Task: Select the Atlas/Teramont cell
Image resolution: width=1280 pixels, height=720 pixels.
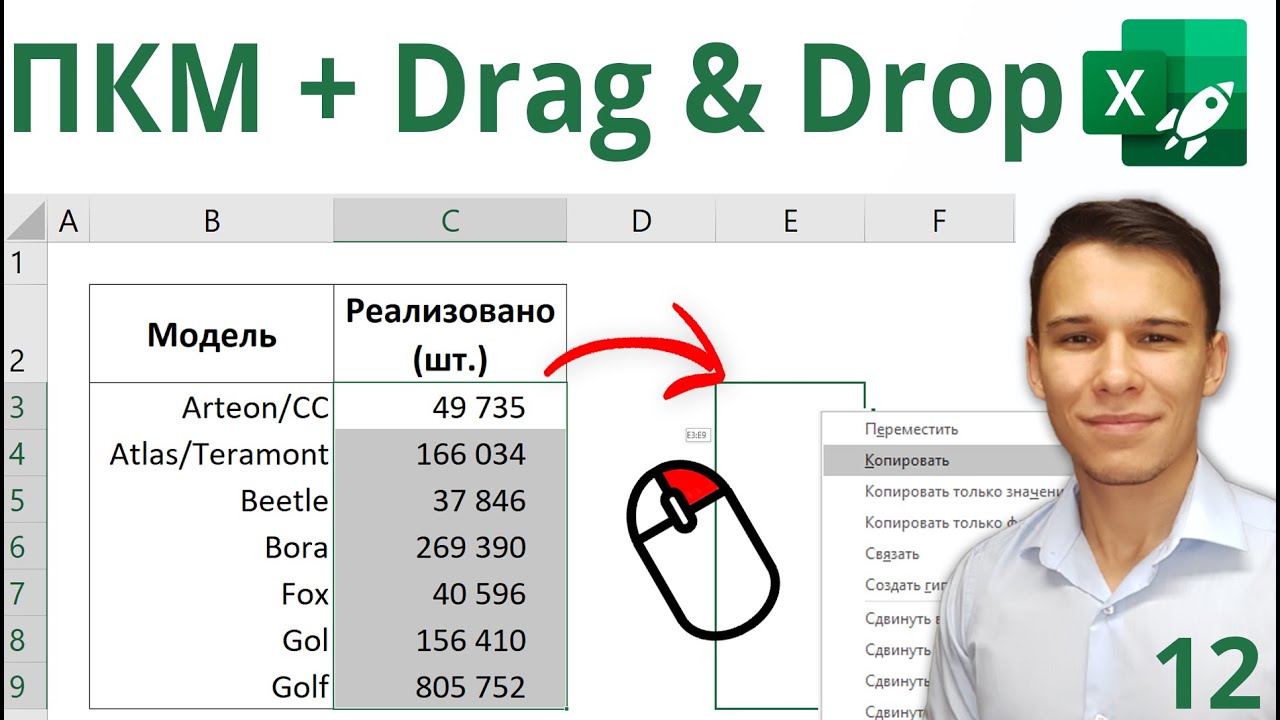Action: click(211, 454)
